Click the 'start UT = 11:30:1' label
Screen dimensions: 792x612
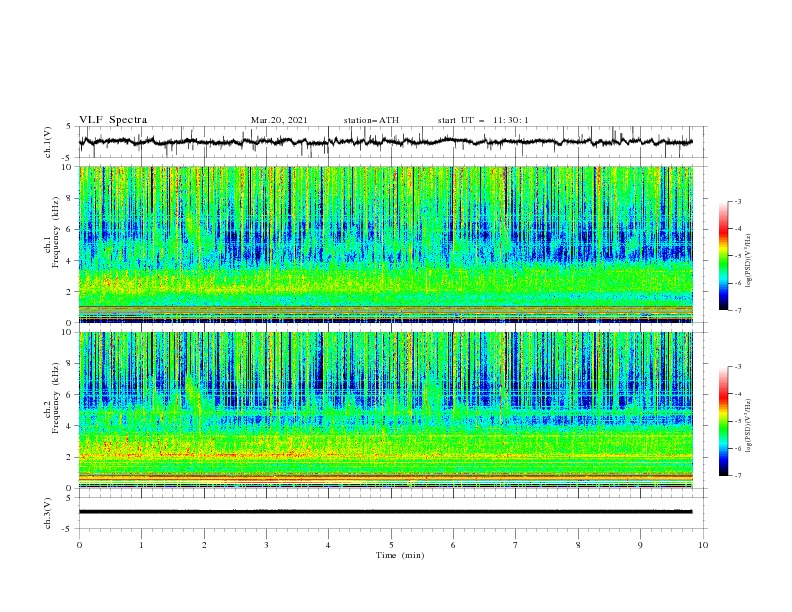(483, 120)
